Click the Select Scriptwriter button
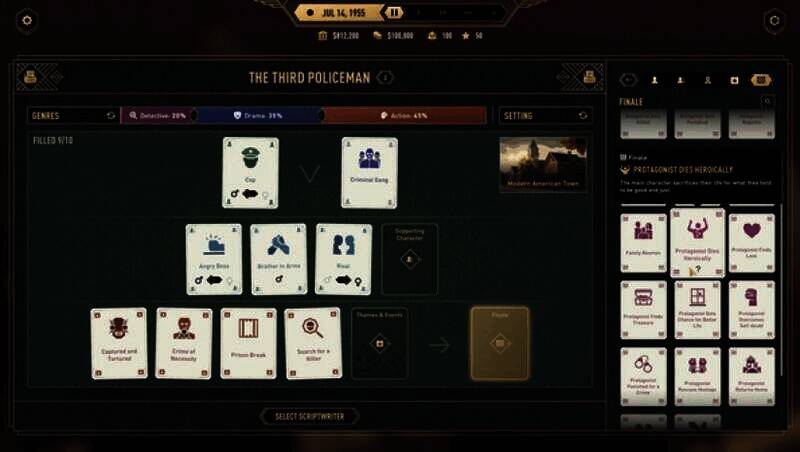Viewport: 800px width, 452px height. (310, 416)
